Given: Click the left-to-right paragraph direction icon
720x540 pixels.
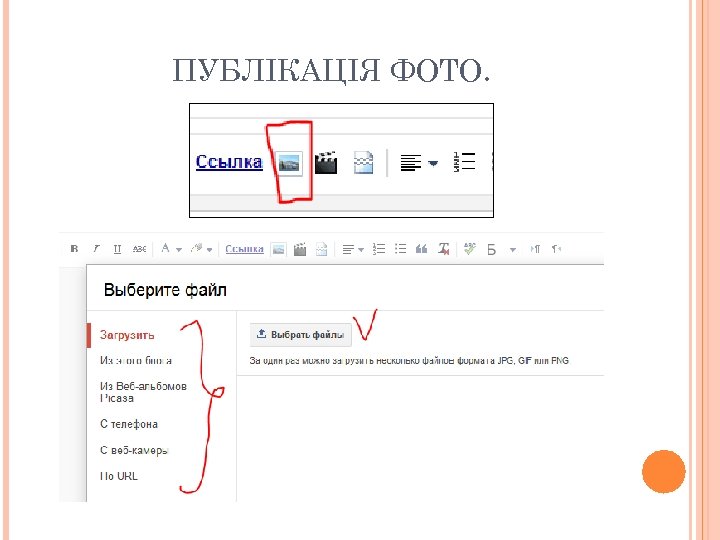Looking at the screenshot, I should 535,249.
